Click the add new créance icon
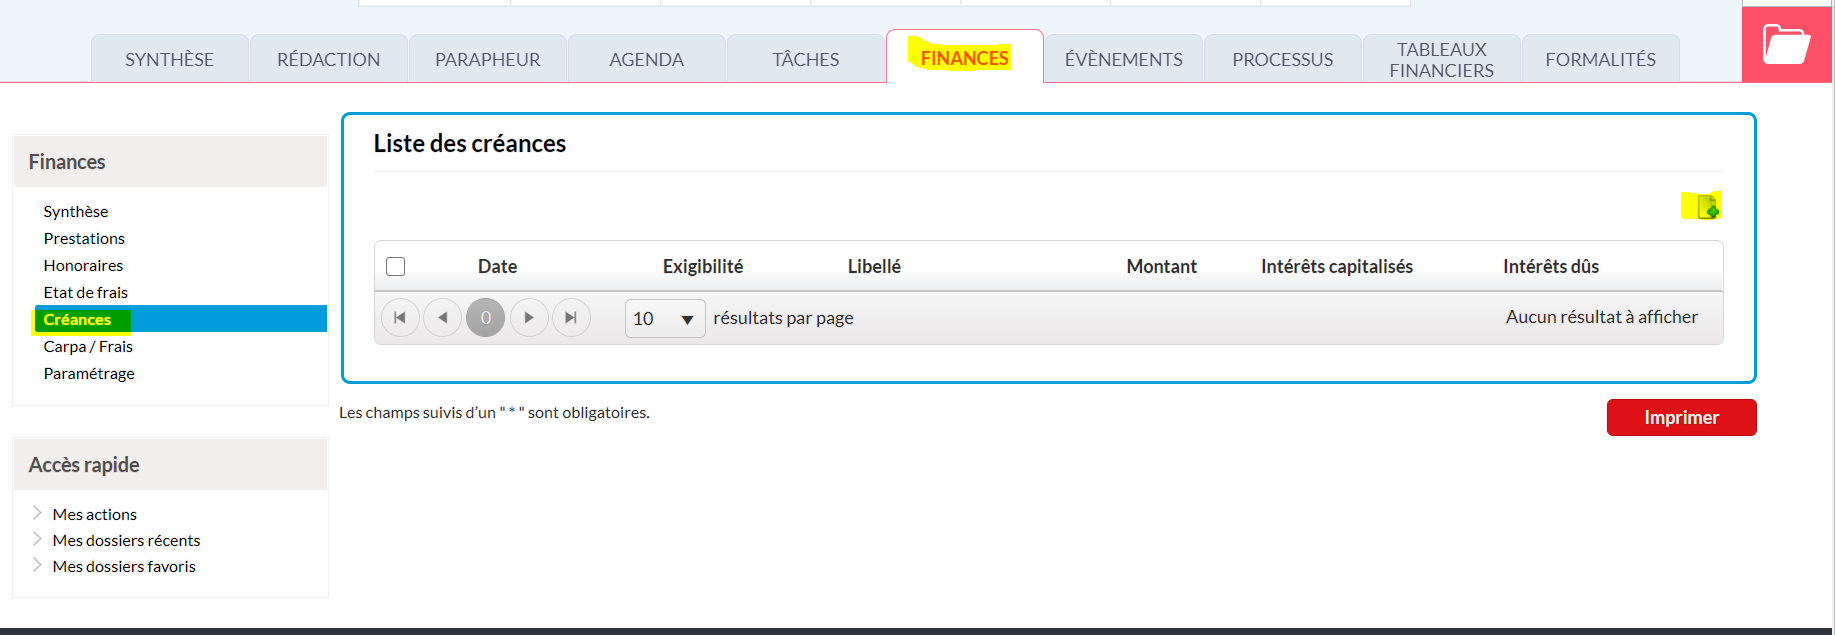 click(x=1707, y=207)
